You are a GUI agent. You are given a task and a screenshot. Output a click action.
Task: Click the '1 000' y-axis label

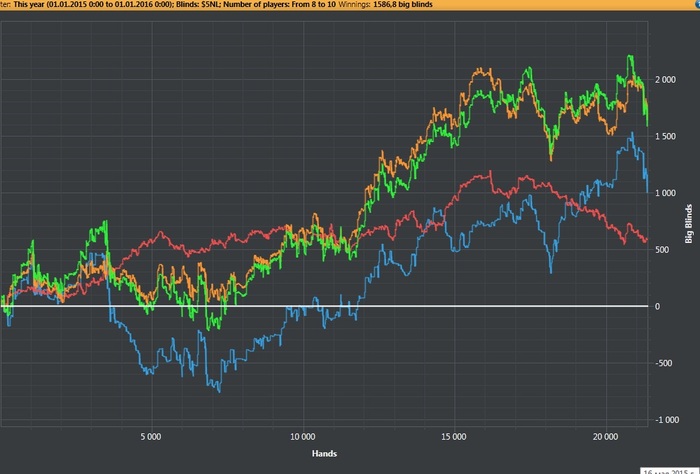click(x=665, y=193)
